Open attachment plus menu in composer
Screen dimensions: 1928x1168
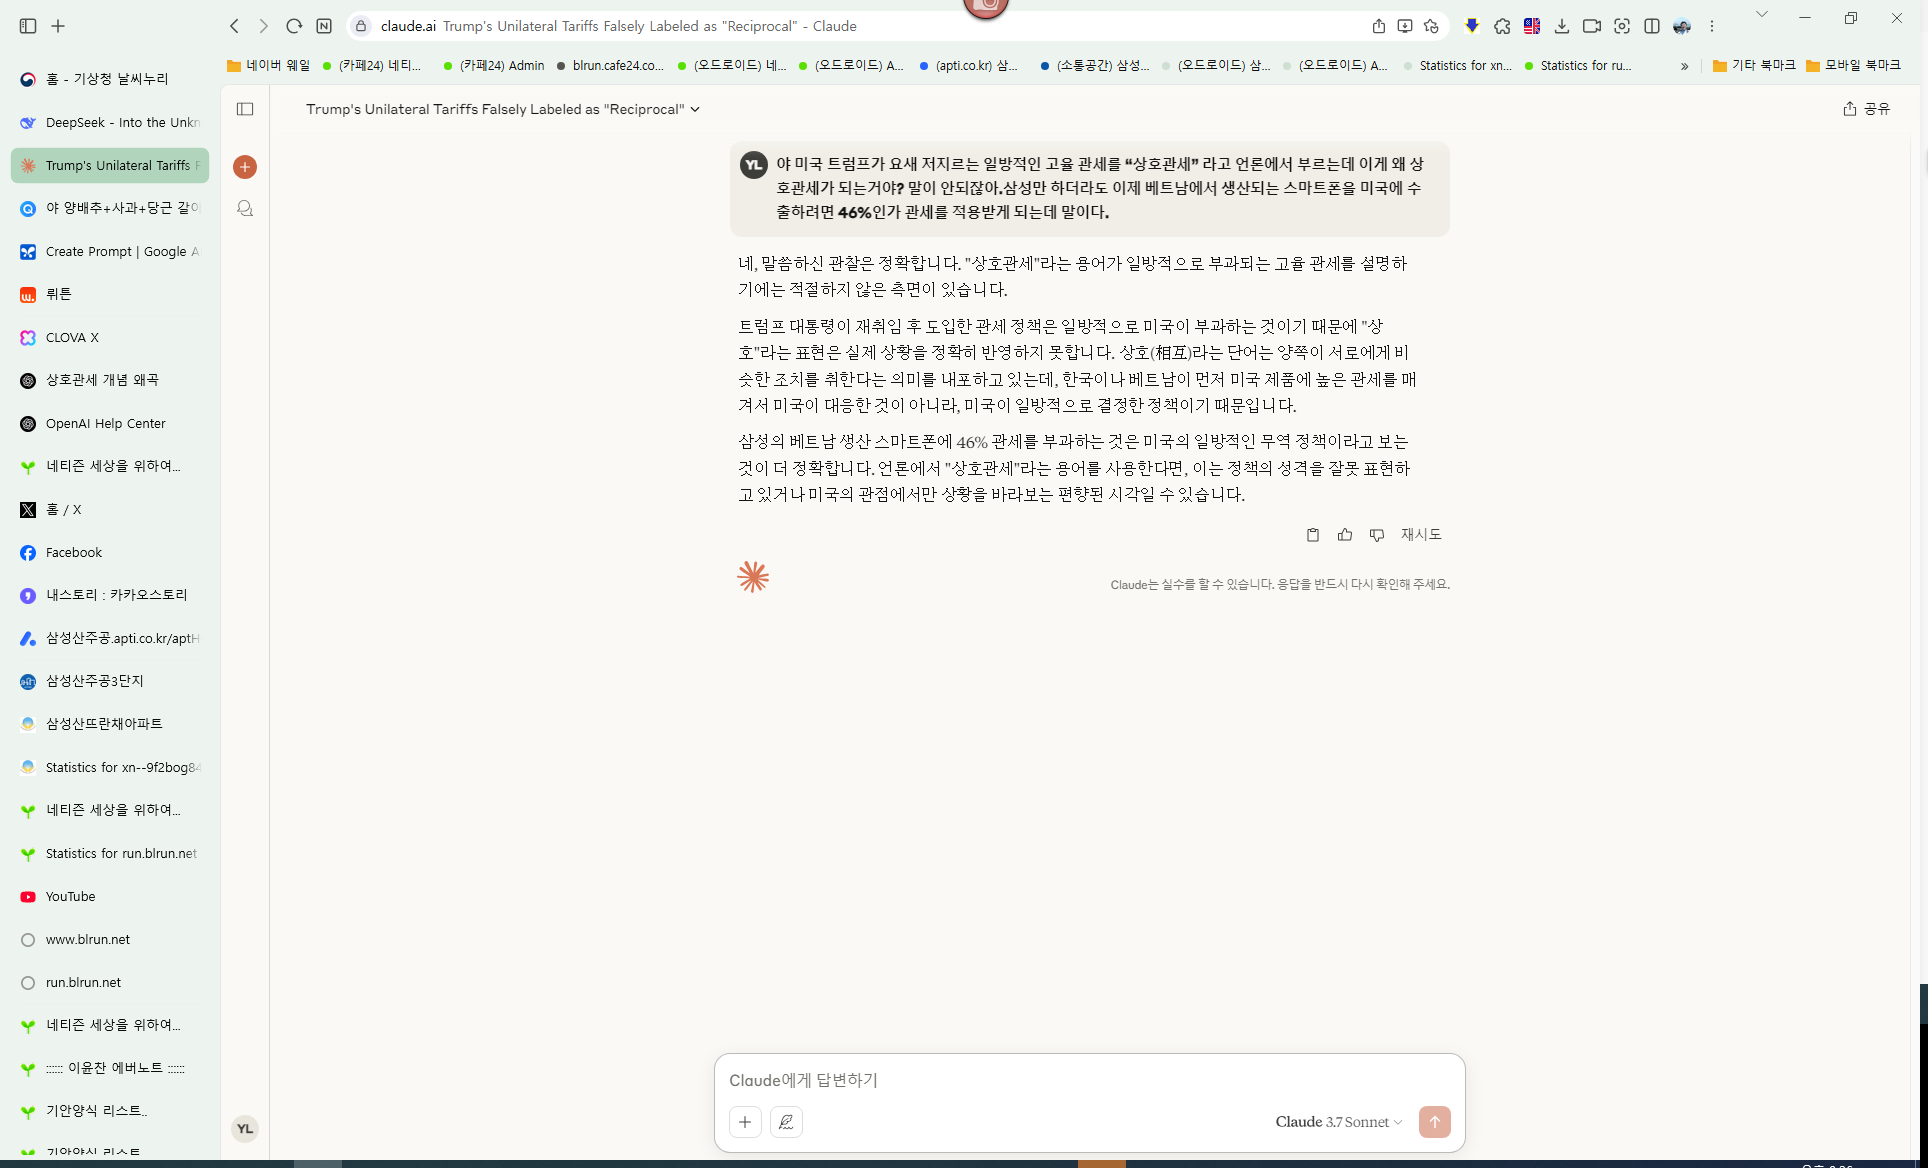[x=745, y=1122]
